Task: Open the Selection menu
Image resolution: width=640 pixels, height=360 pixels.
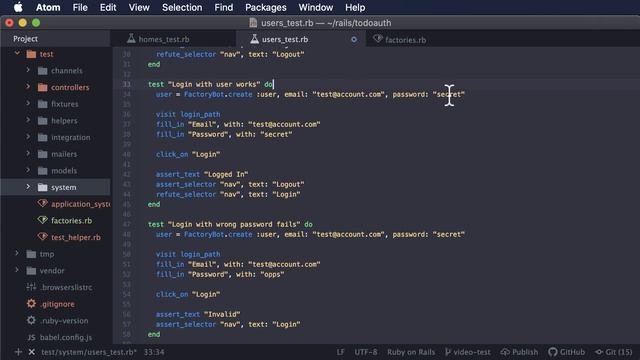Action: 182,7
